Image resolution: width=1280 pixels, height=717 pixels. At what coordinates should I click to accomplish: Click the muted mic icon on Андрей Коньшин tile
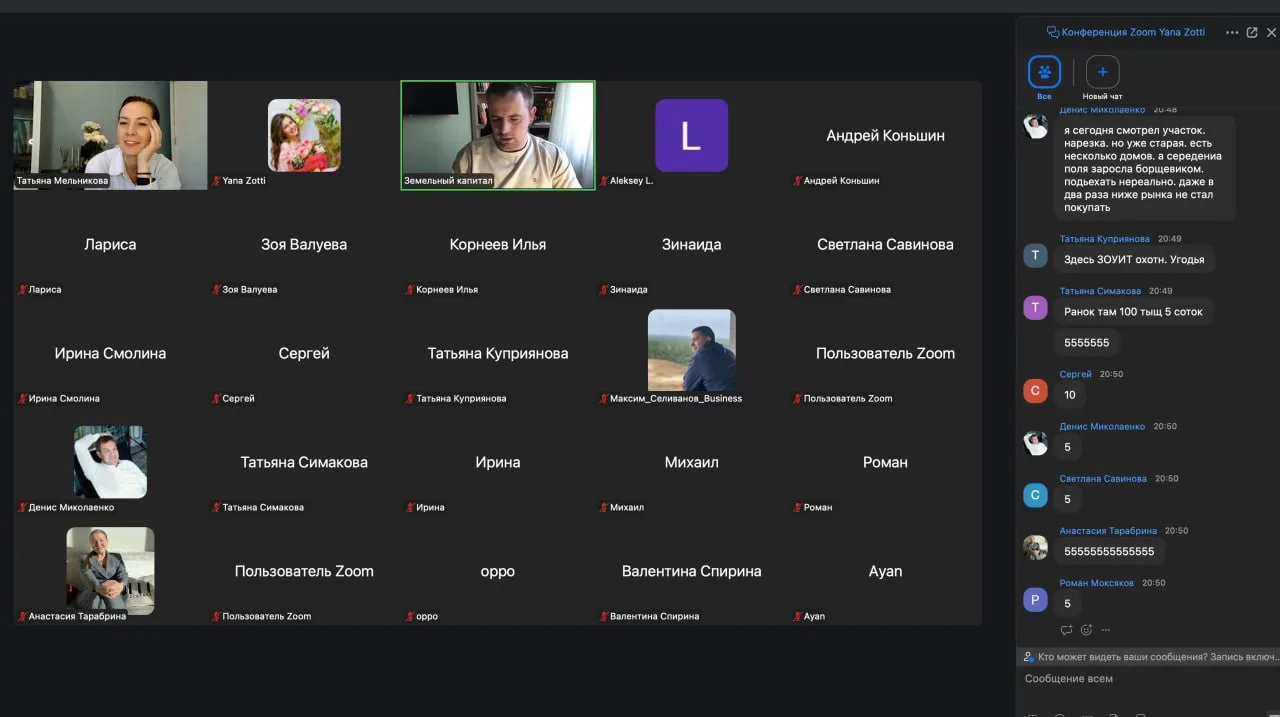798,181
